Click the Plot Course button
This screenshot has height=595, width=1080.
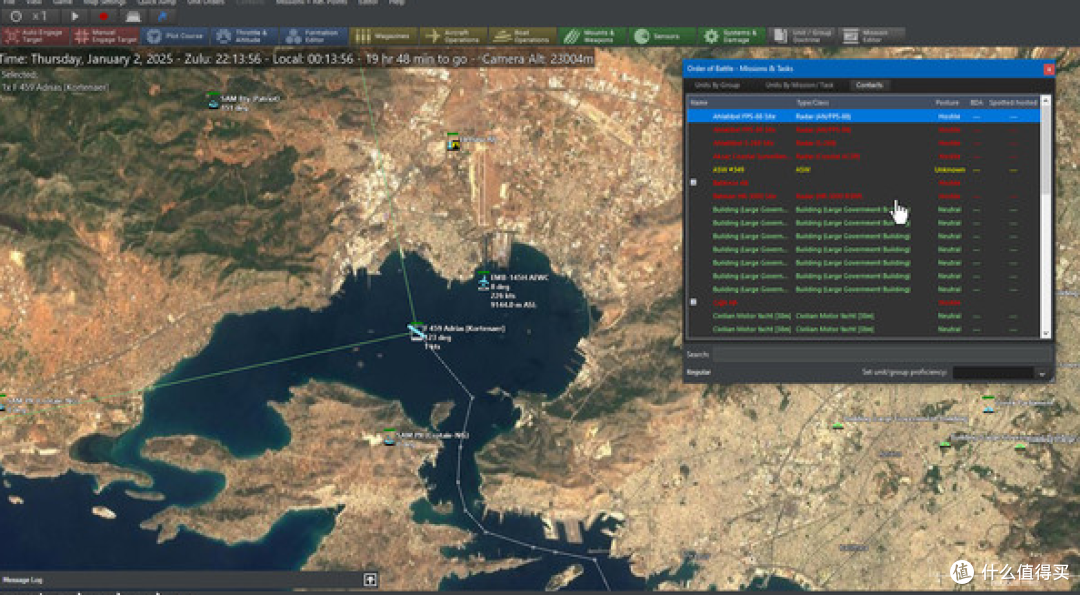pyautogui.click(x=175, y=36)
